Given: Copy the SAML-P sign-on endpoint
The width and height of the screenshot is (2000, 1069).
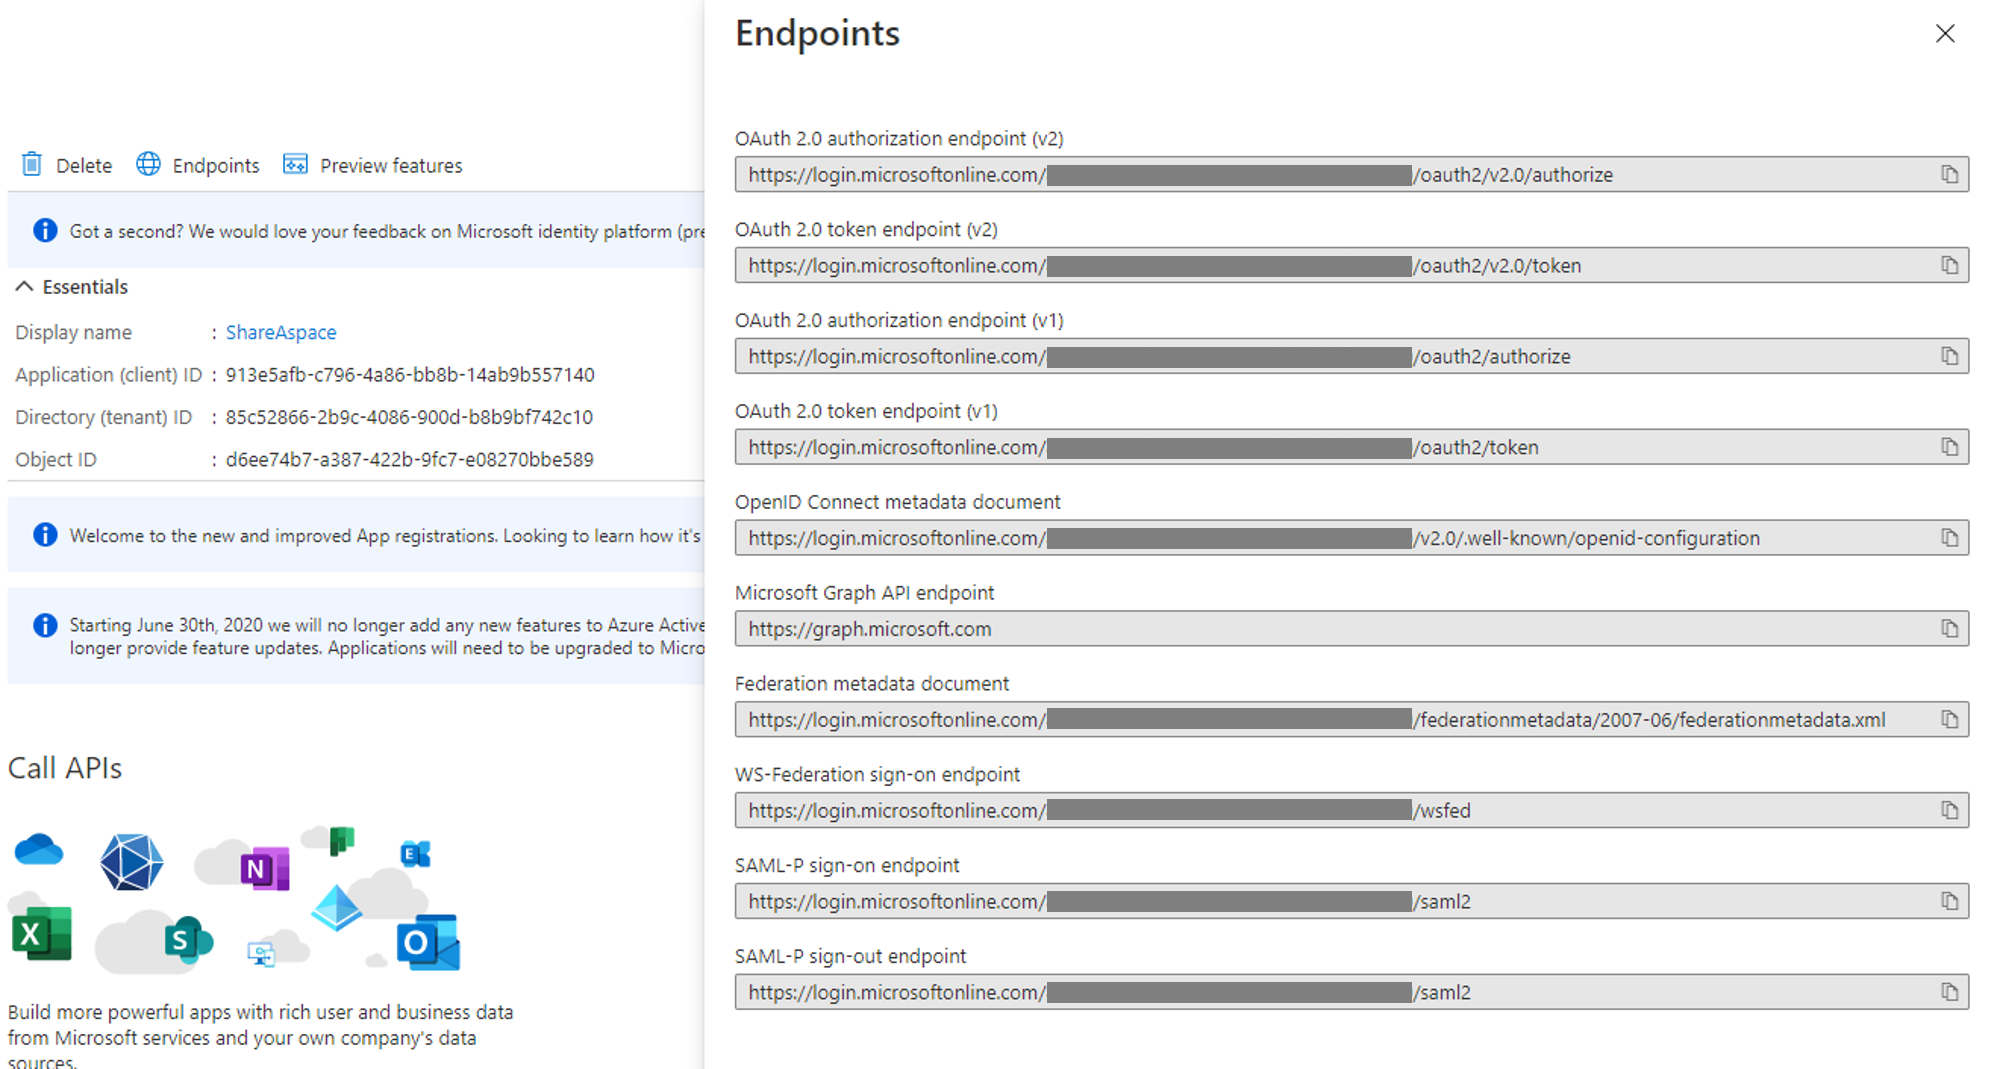Looking at the screenshot, I should pos(1949,901).
